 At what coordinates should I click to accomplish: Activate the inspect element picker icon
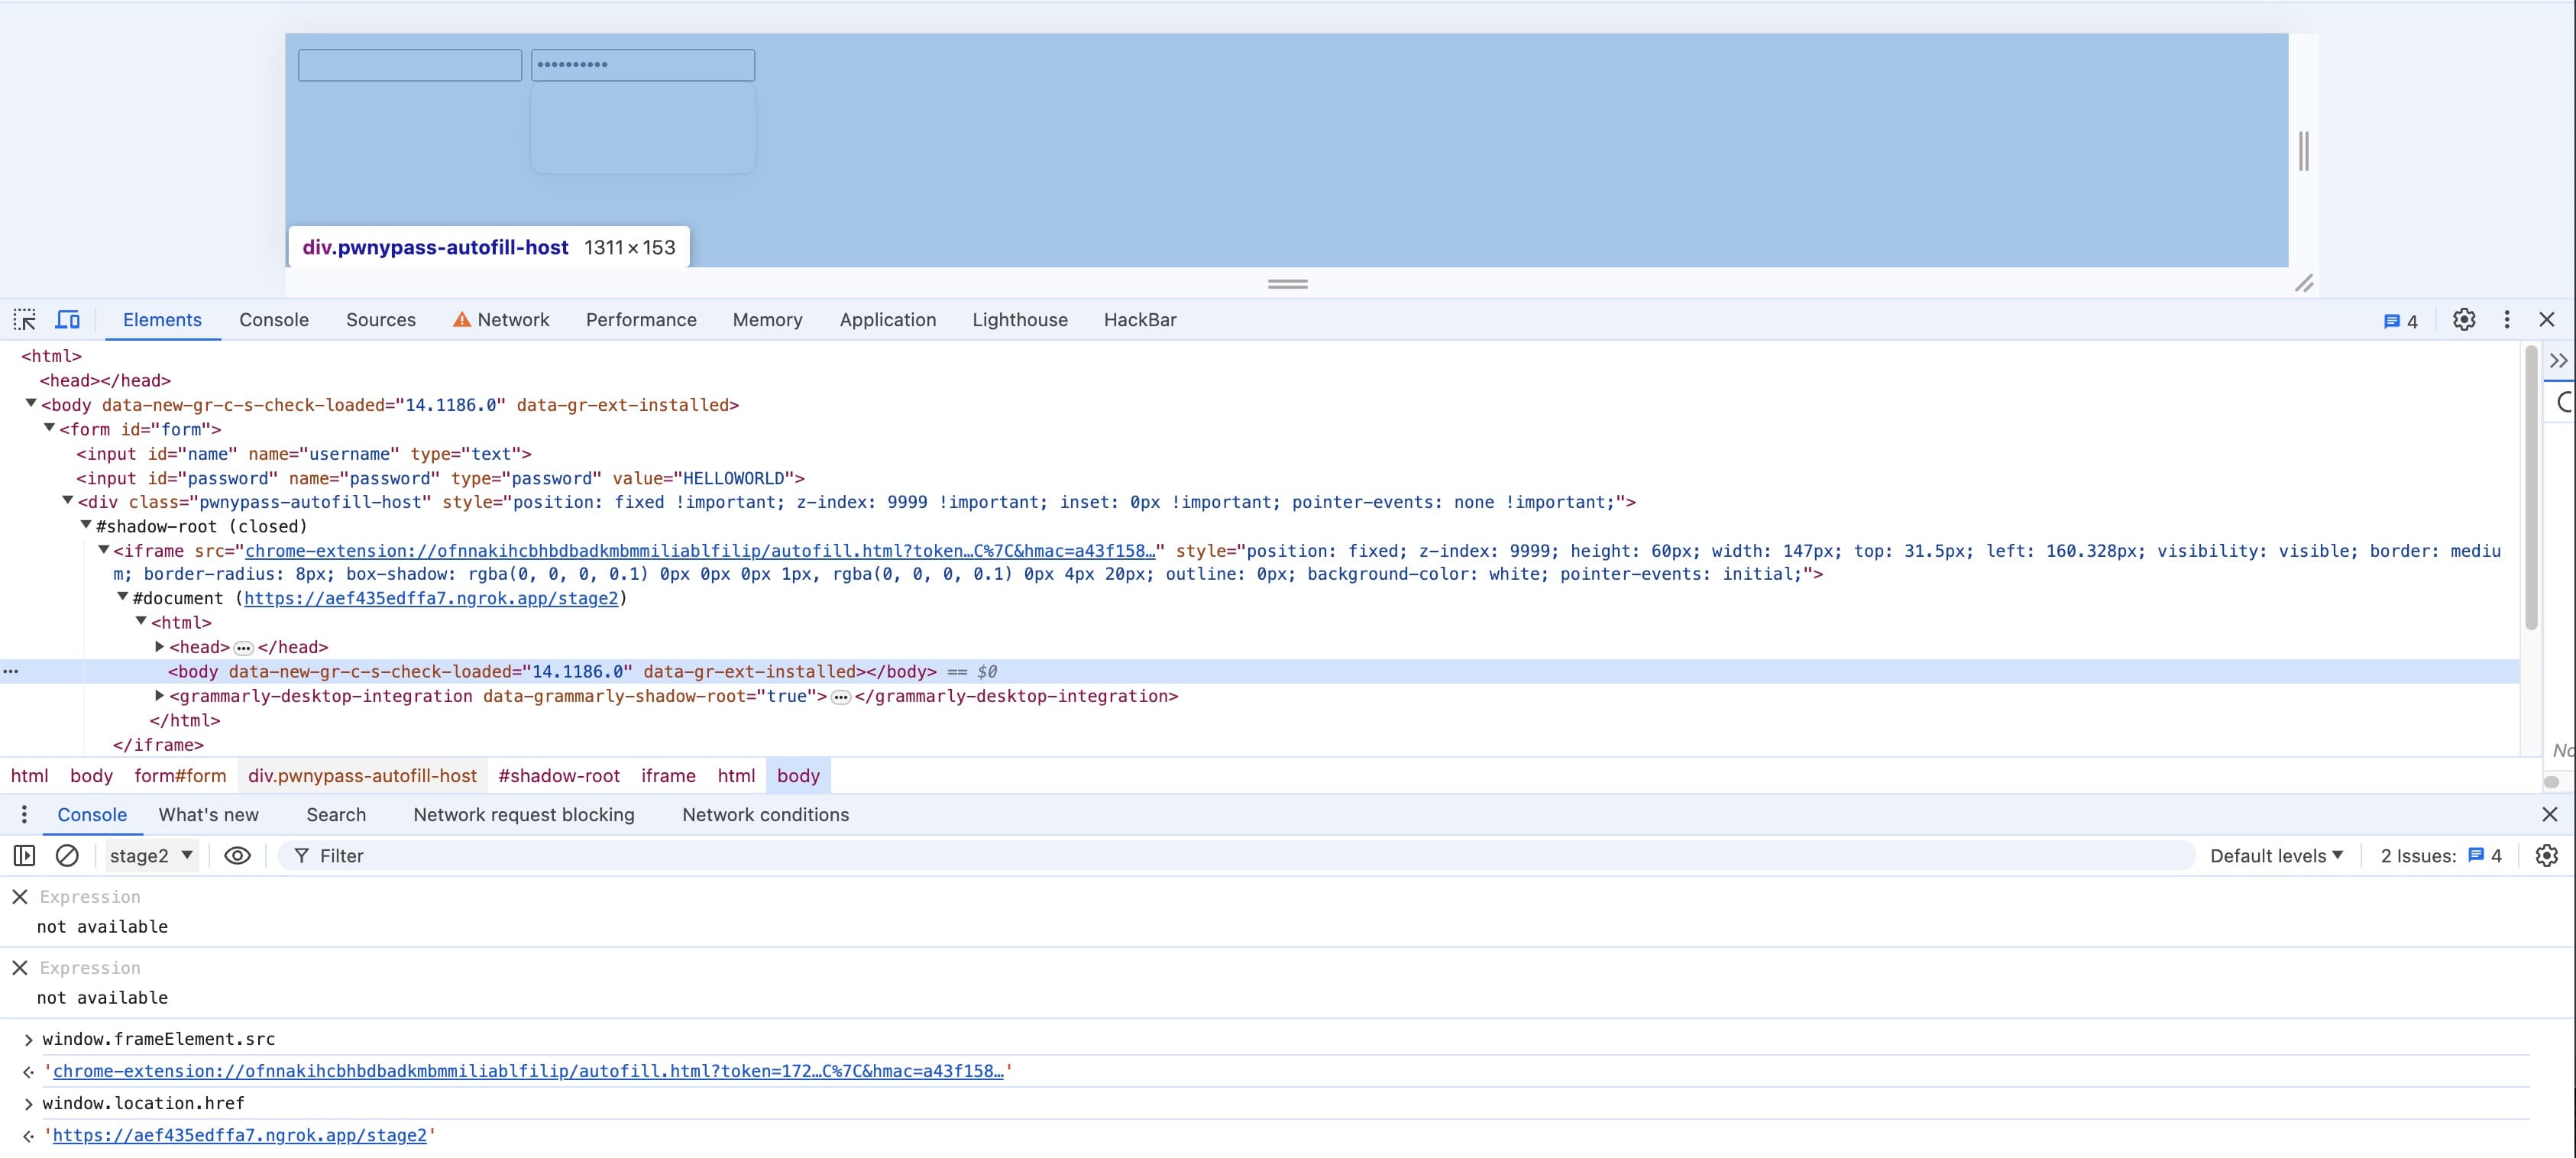(x=25, y=320)
